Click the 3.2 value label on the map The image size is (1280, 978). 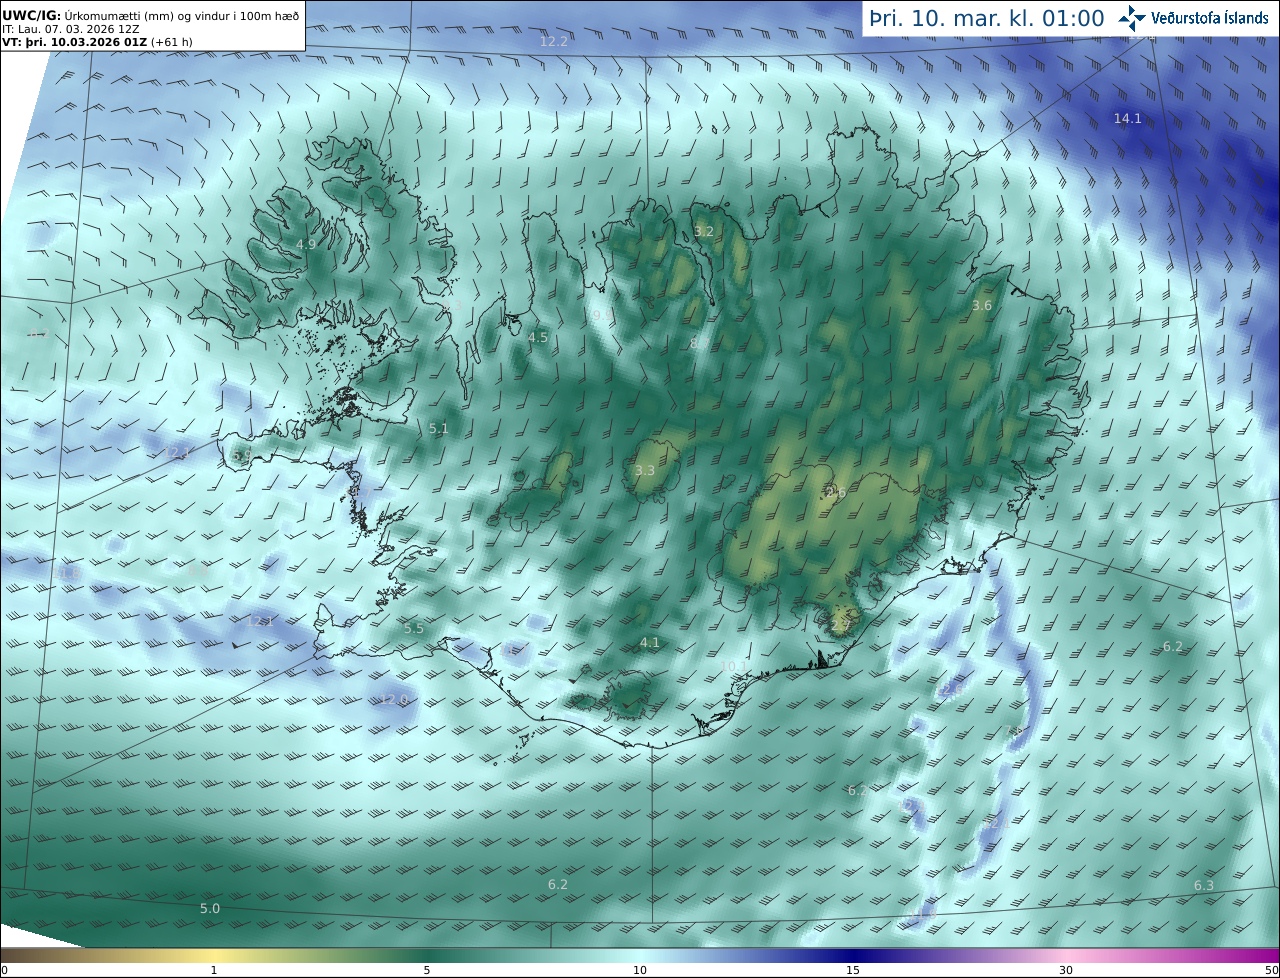coord(704,231)
